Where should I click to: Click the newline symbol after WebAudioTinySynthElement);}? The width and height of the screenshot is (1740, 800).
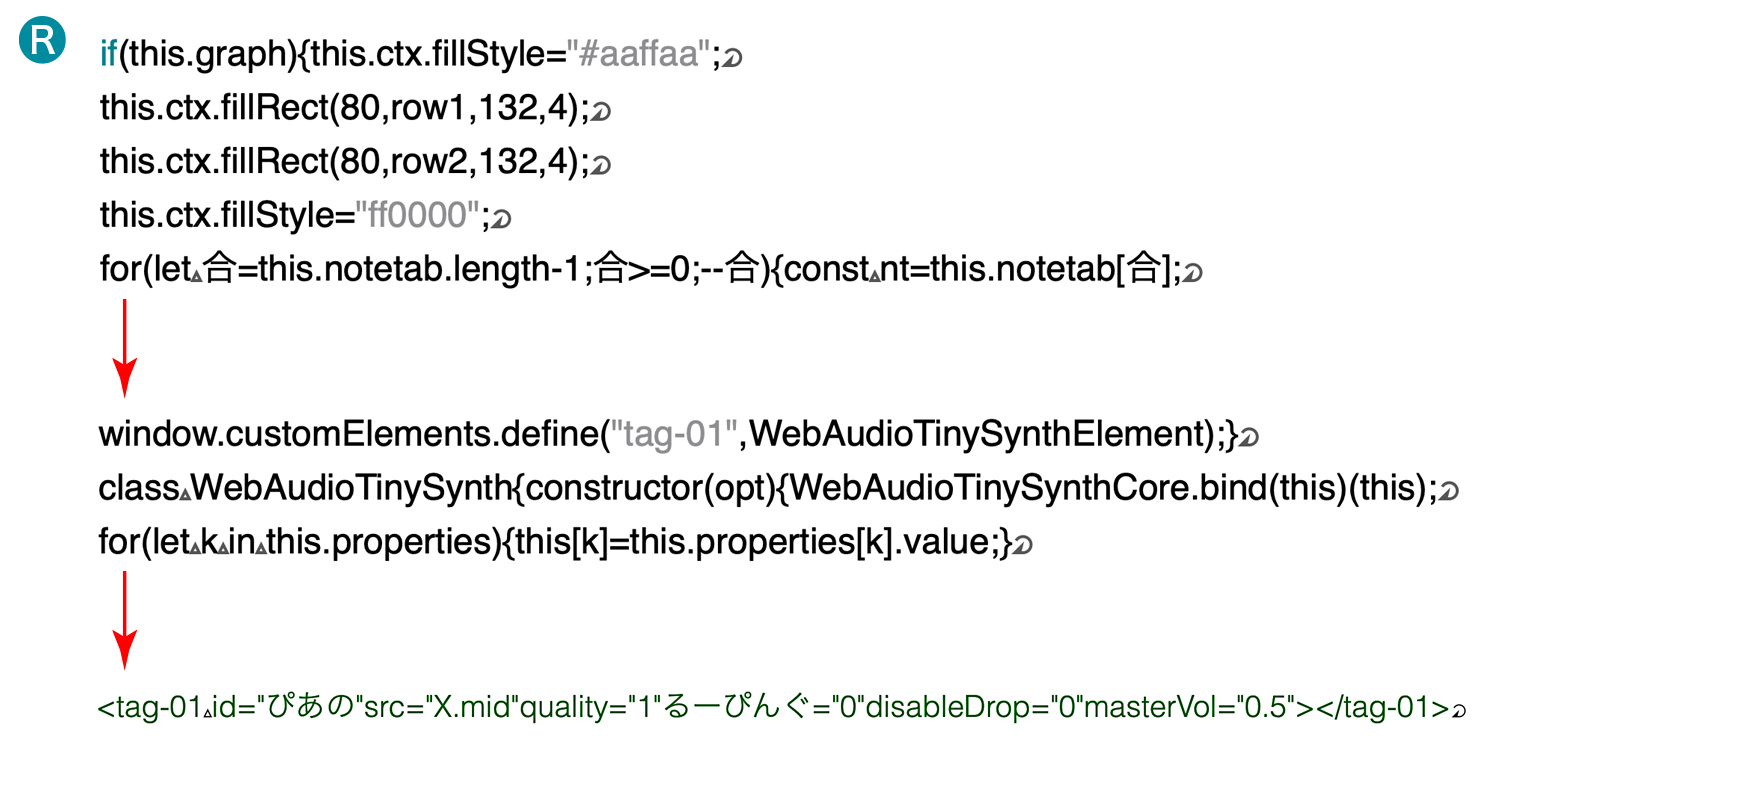(1249, 437)
